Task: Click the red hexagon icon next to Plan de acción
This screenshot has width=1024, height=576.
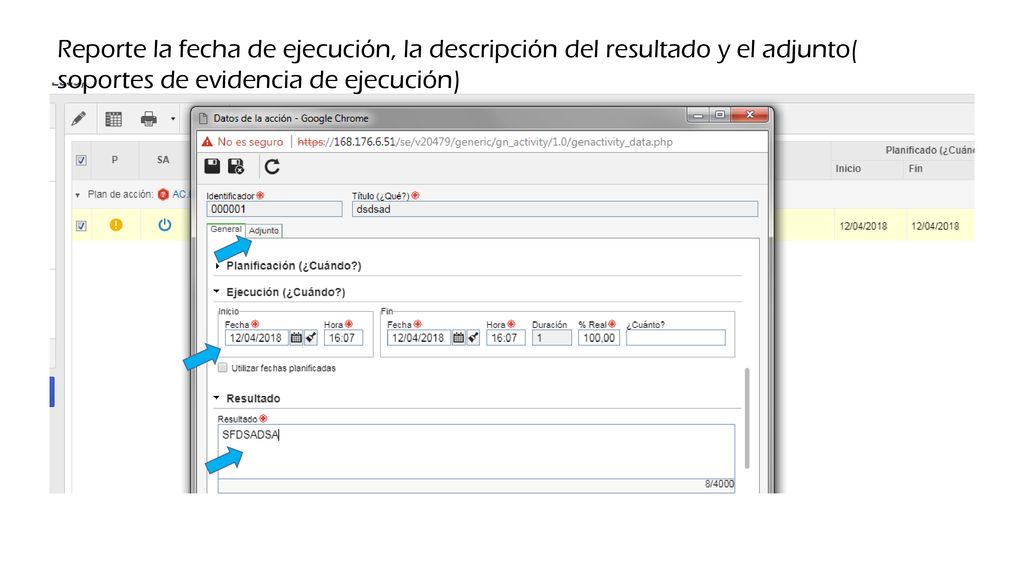Action: tap(163, 194)
